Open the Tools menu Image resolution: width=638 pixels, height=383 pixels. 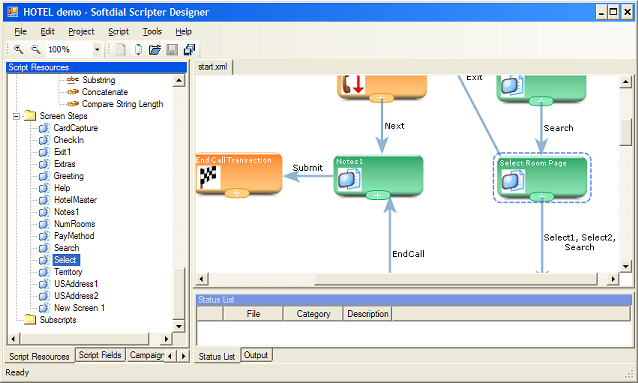coord(152,31)
